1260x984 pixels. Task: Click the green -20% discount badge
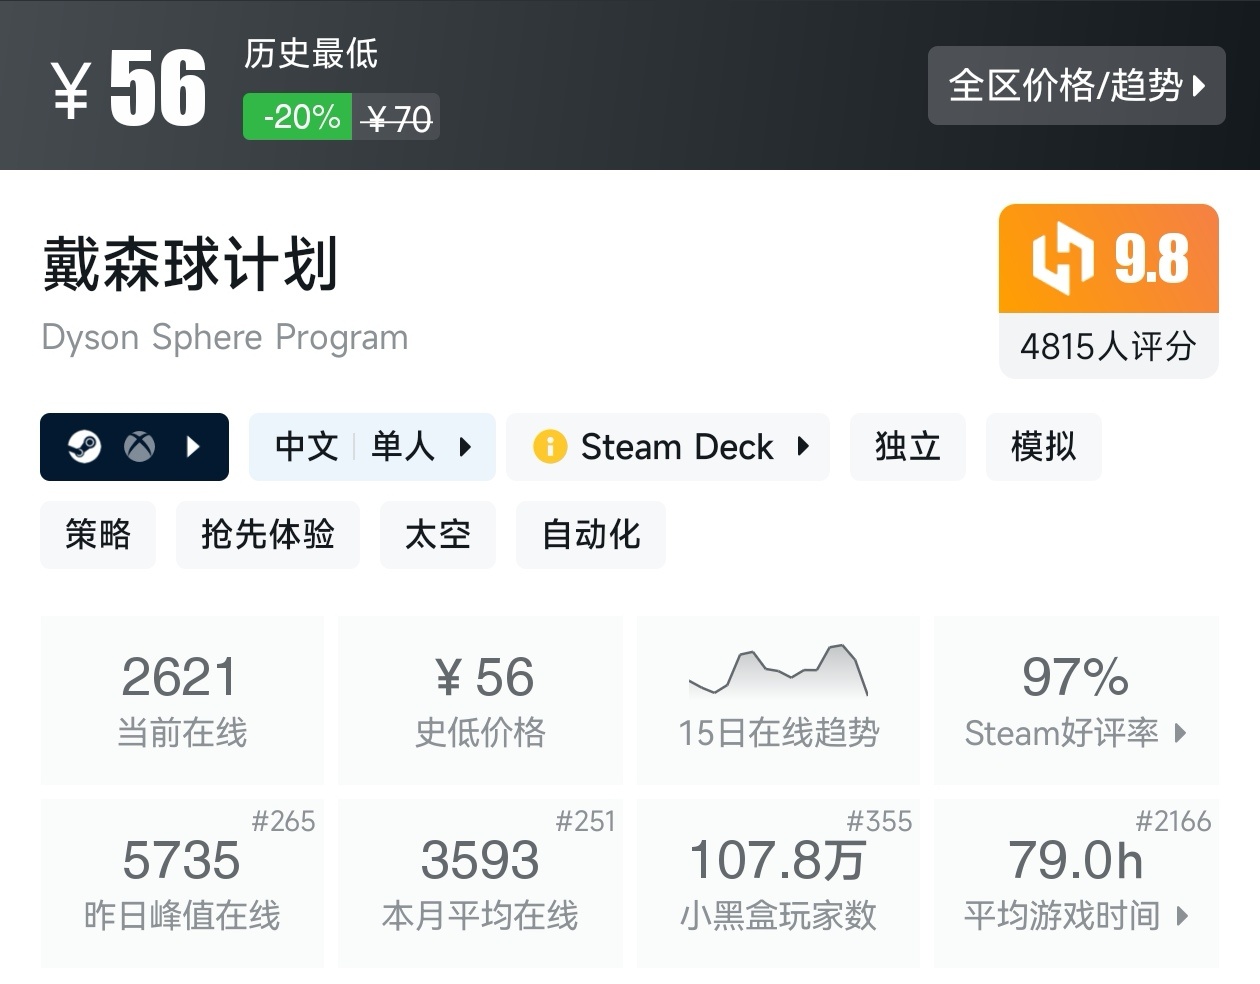point(298,117)
